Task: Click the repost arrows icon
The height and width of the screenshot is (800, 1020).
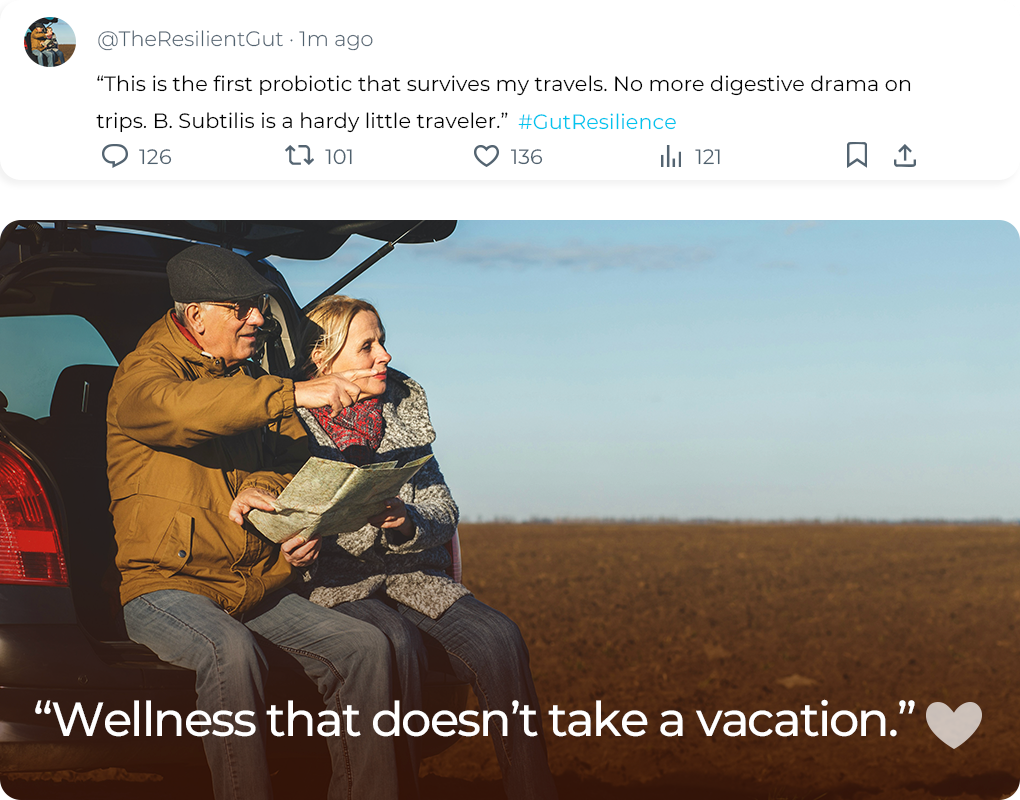Action: click(x=298, y=156)
